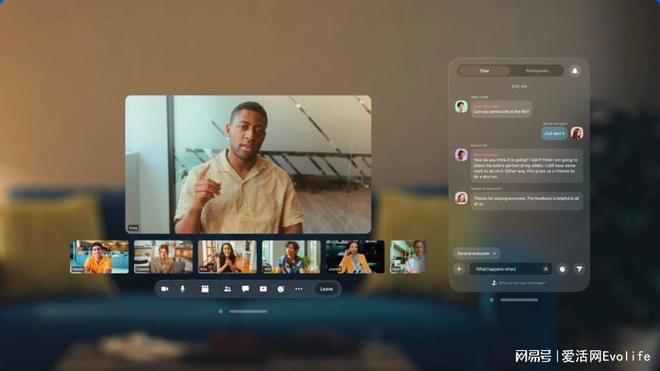Open the three-dot More options menu
This screenshot has height=371, width=660.
(299, 289)
